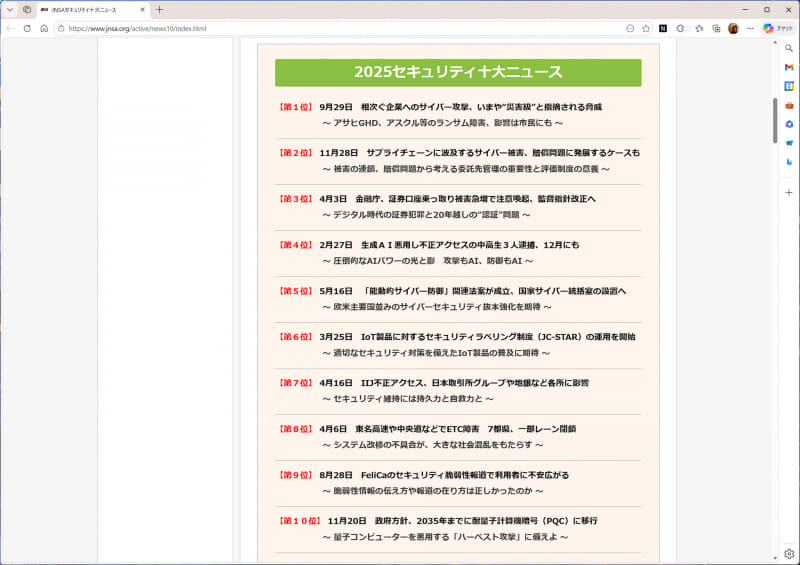Open the Copilot チャット button
800x565 pixels.
coord(778,29)
